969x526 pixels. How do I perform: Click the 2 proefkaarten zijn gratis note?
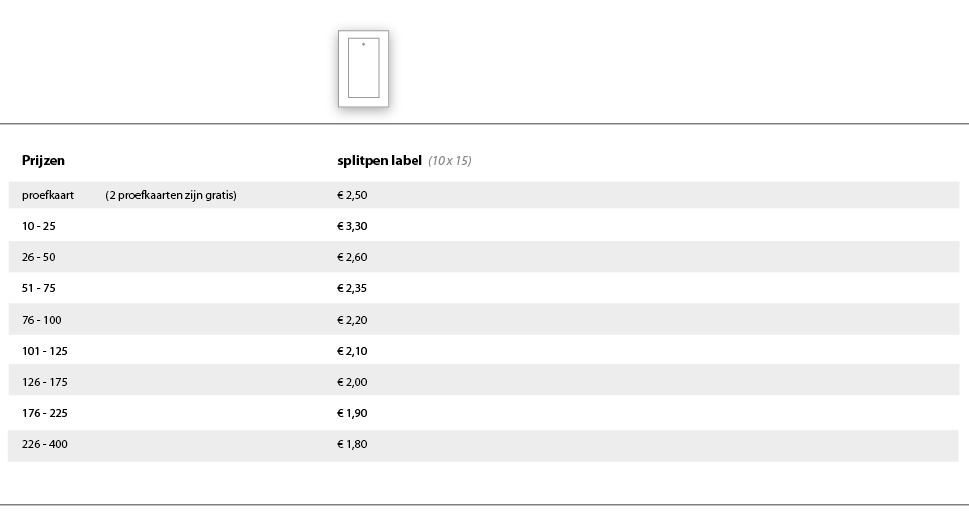171,195
